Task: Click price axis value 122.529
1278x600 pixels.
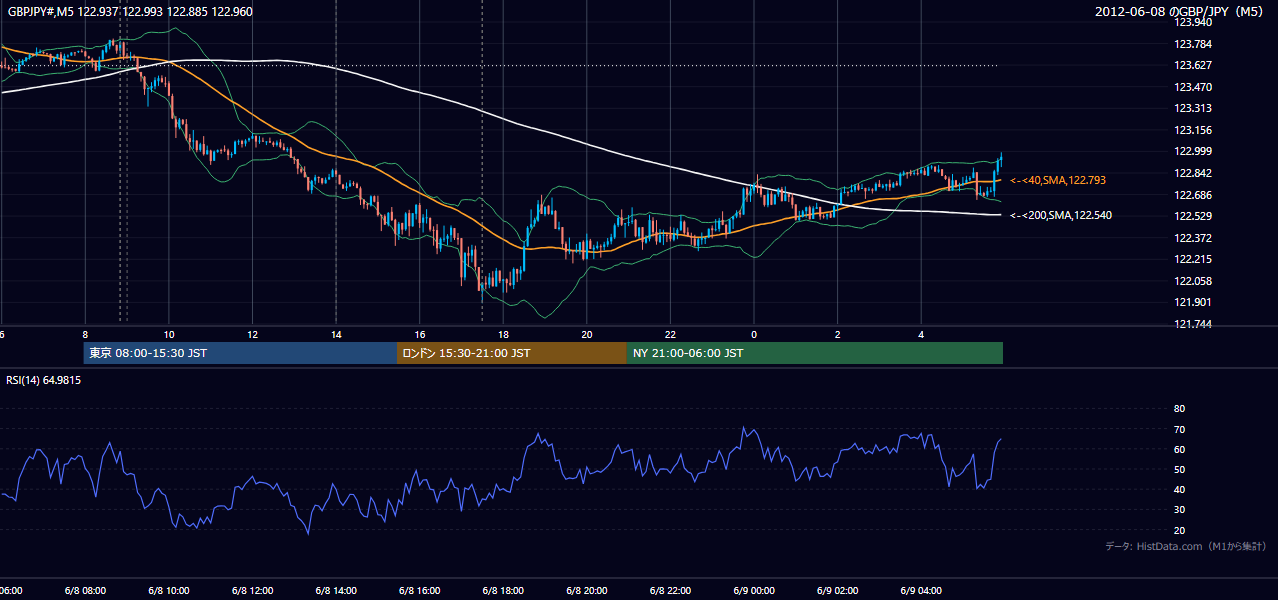Action: (x=1192, y=216)
